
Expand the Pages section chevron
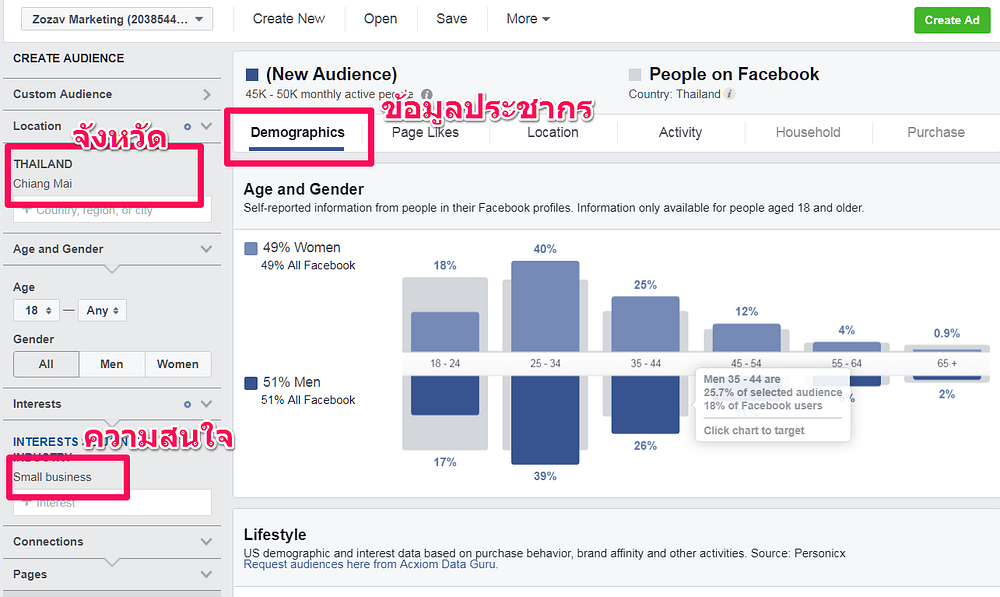207,574
